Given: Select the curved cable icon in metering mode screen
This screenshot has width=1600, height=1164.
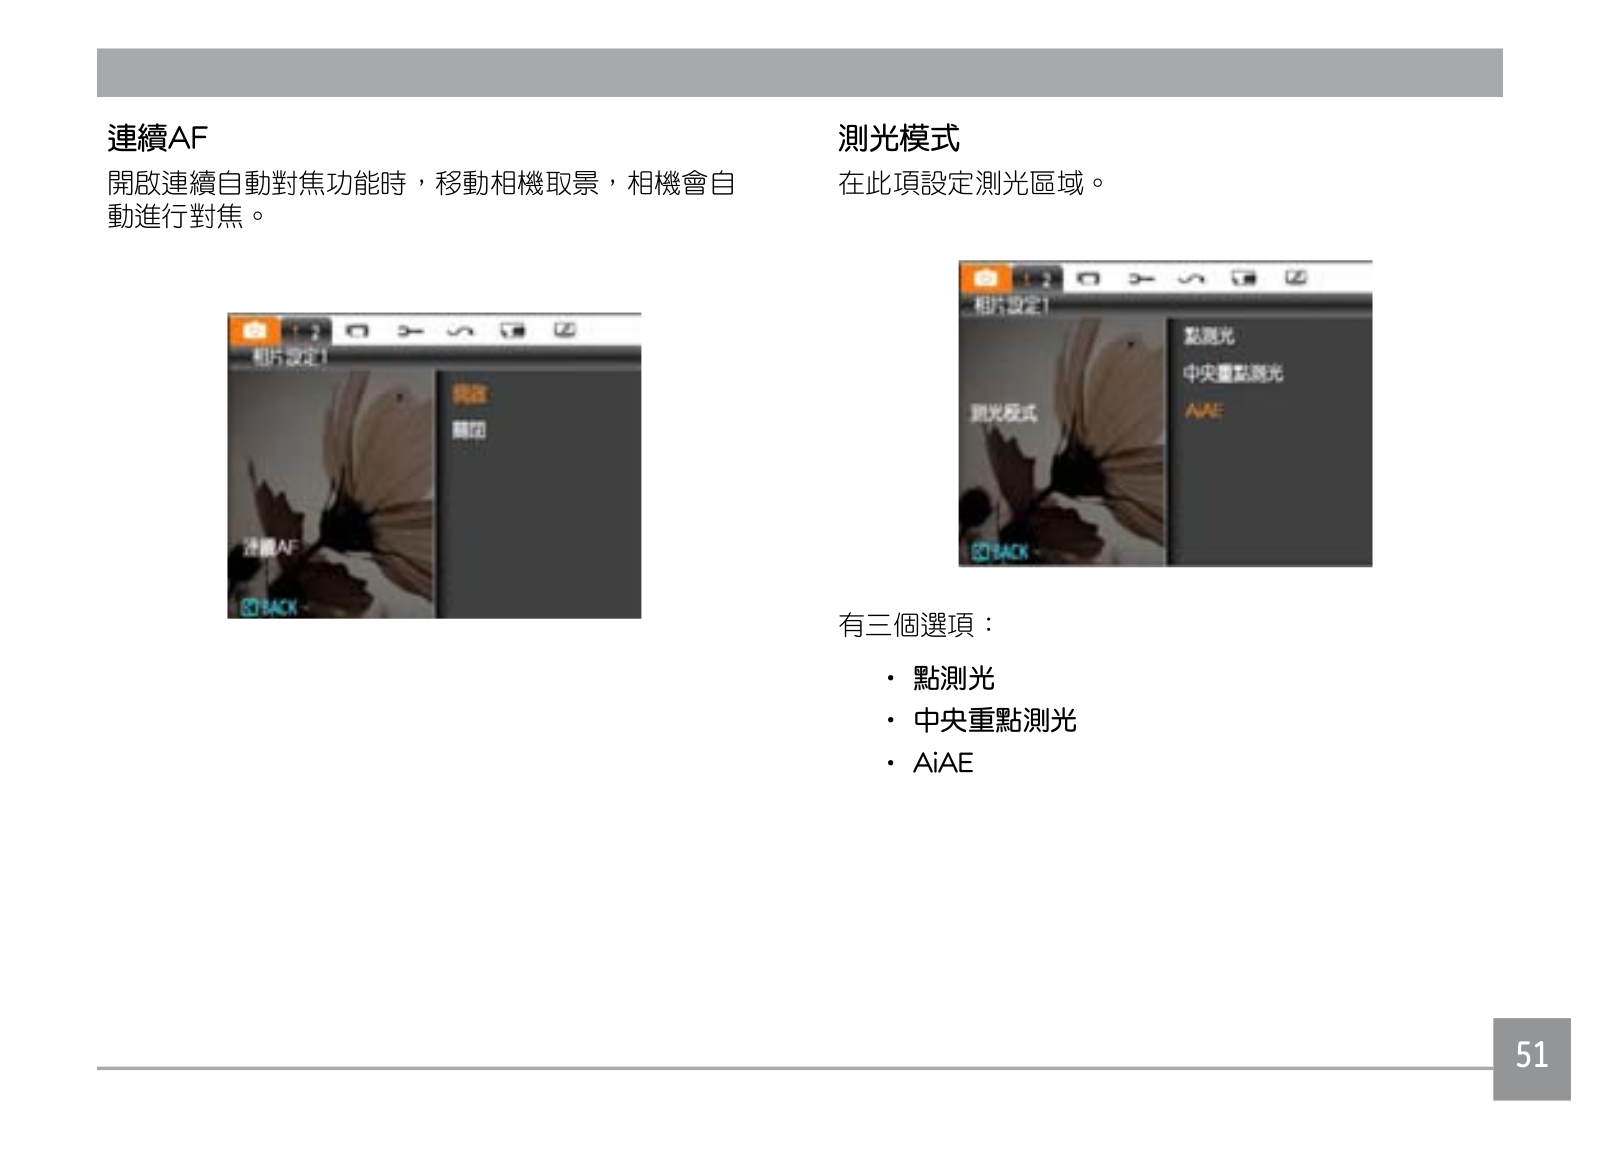Looking at the screenshot, I should (x=1192, y=279).
